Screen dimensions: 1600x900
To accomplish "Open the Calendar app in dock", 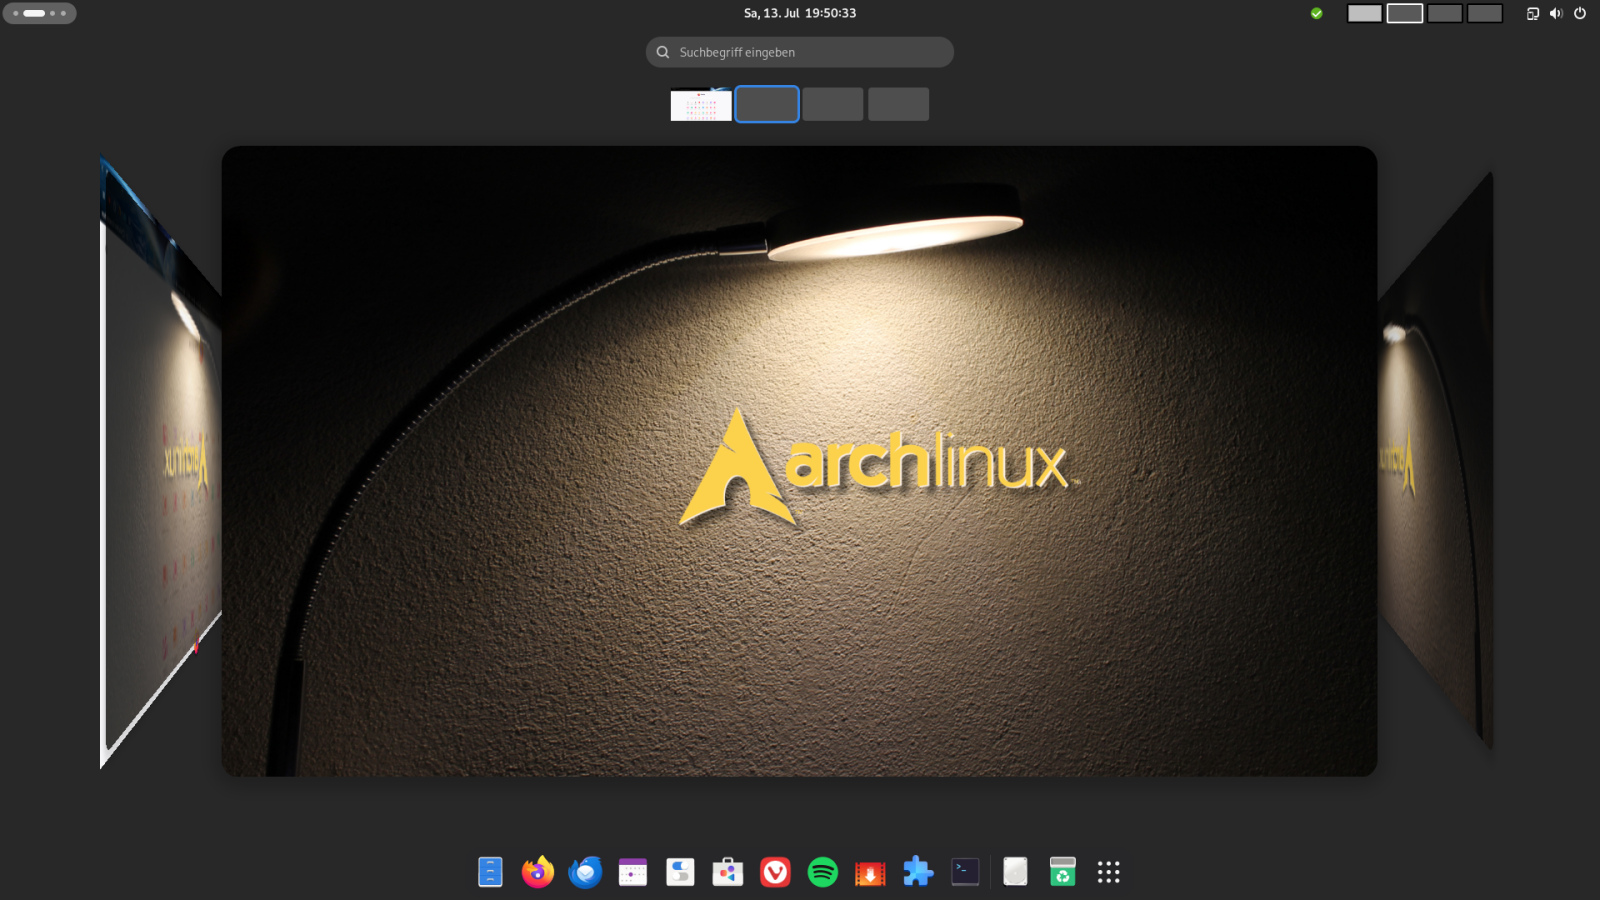I will click(x=633, y=872).
